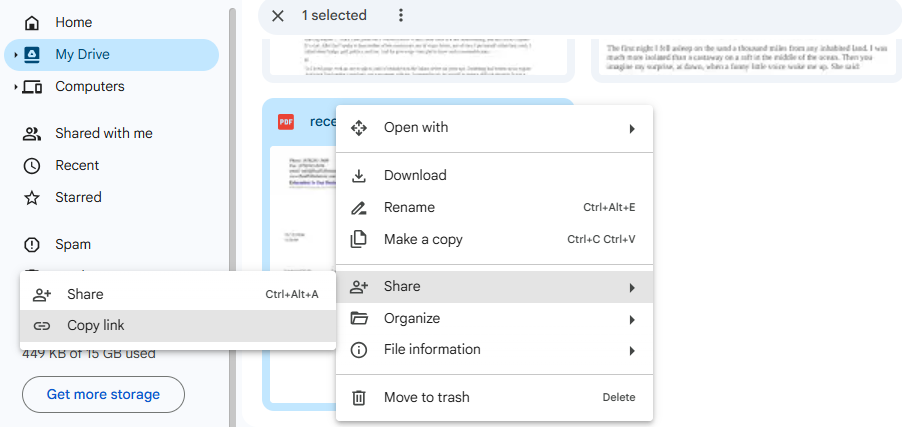The height and width of the screenshot is (427, 902).
Task: Click the Recent clock icon
Action: 32,165
